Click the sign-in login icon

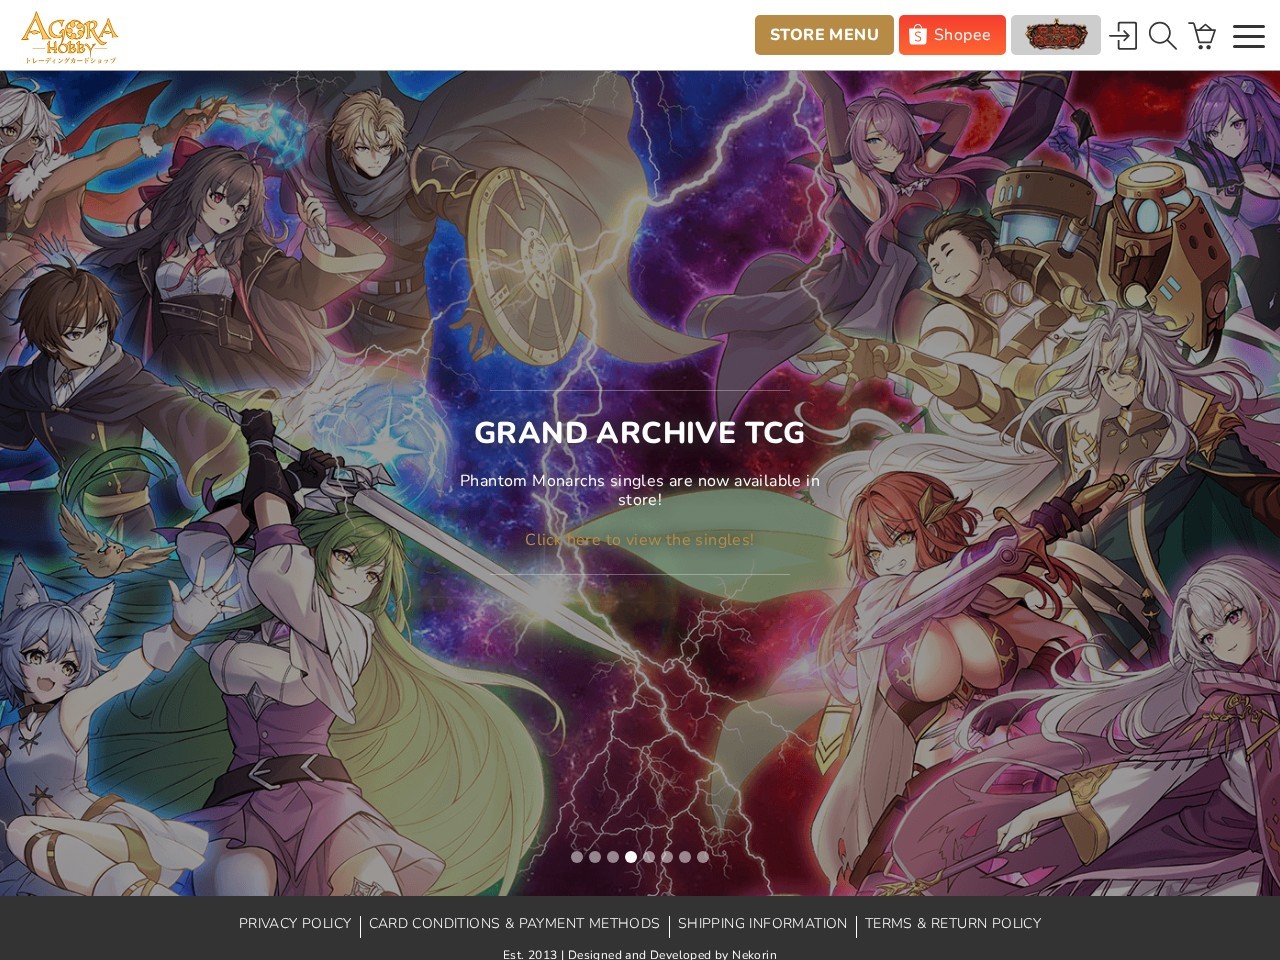[1123, 35]
